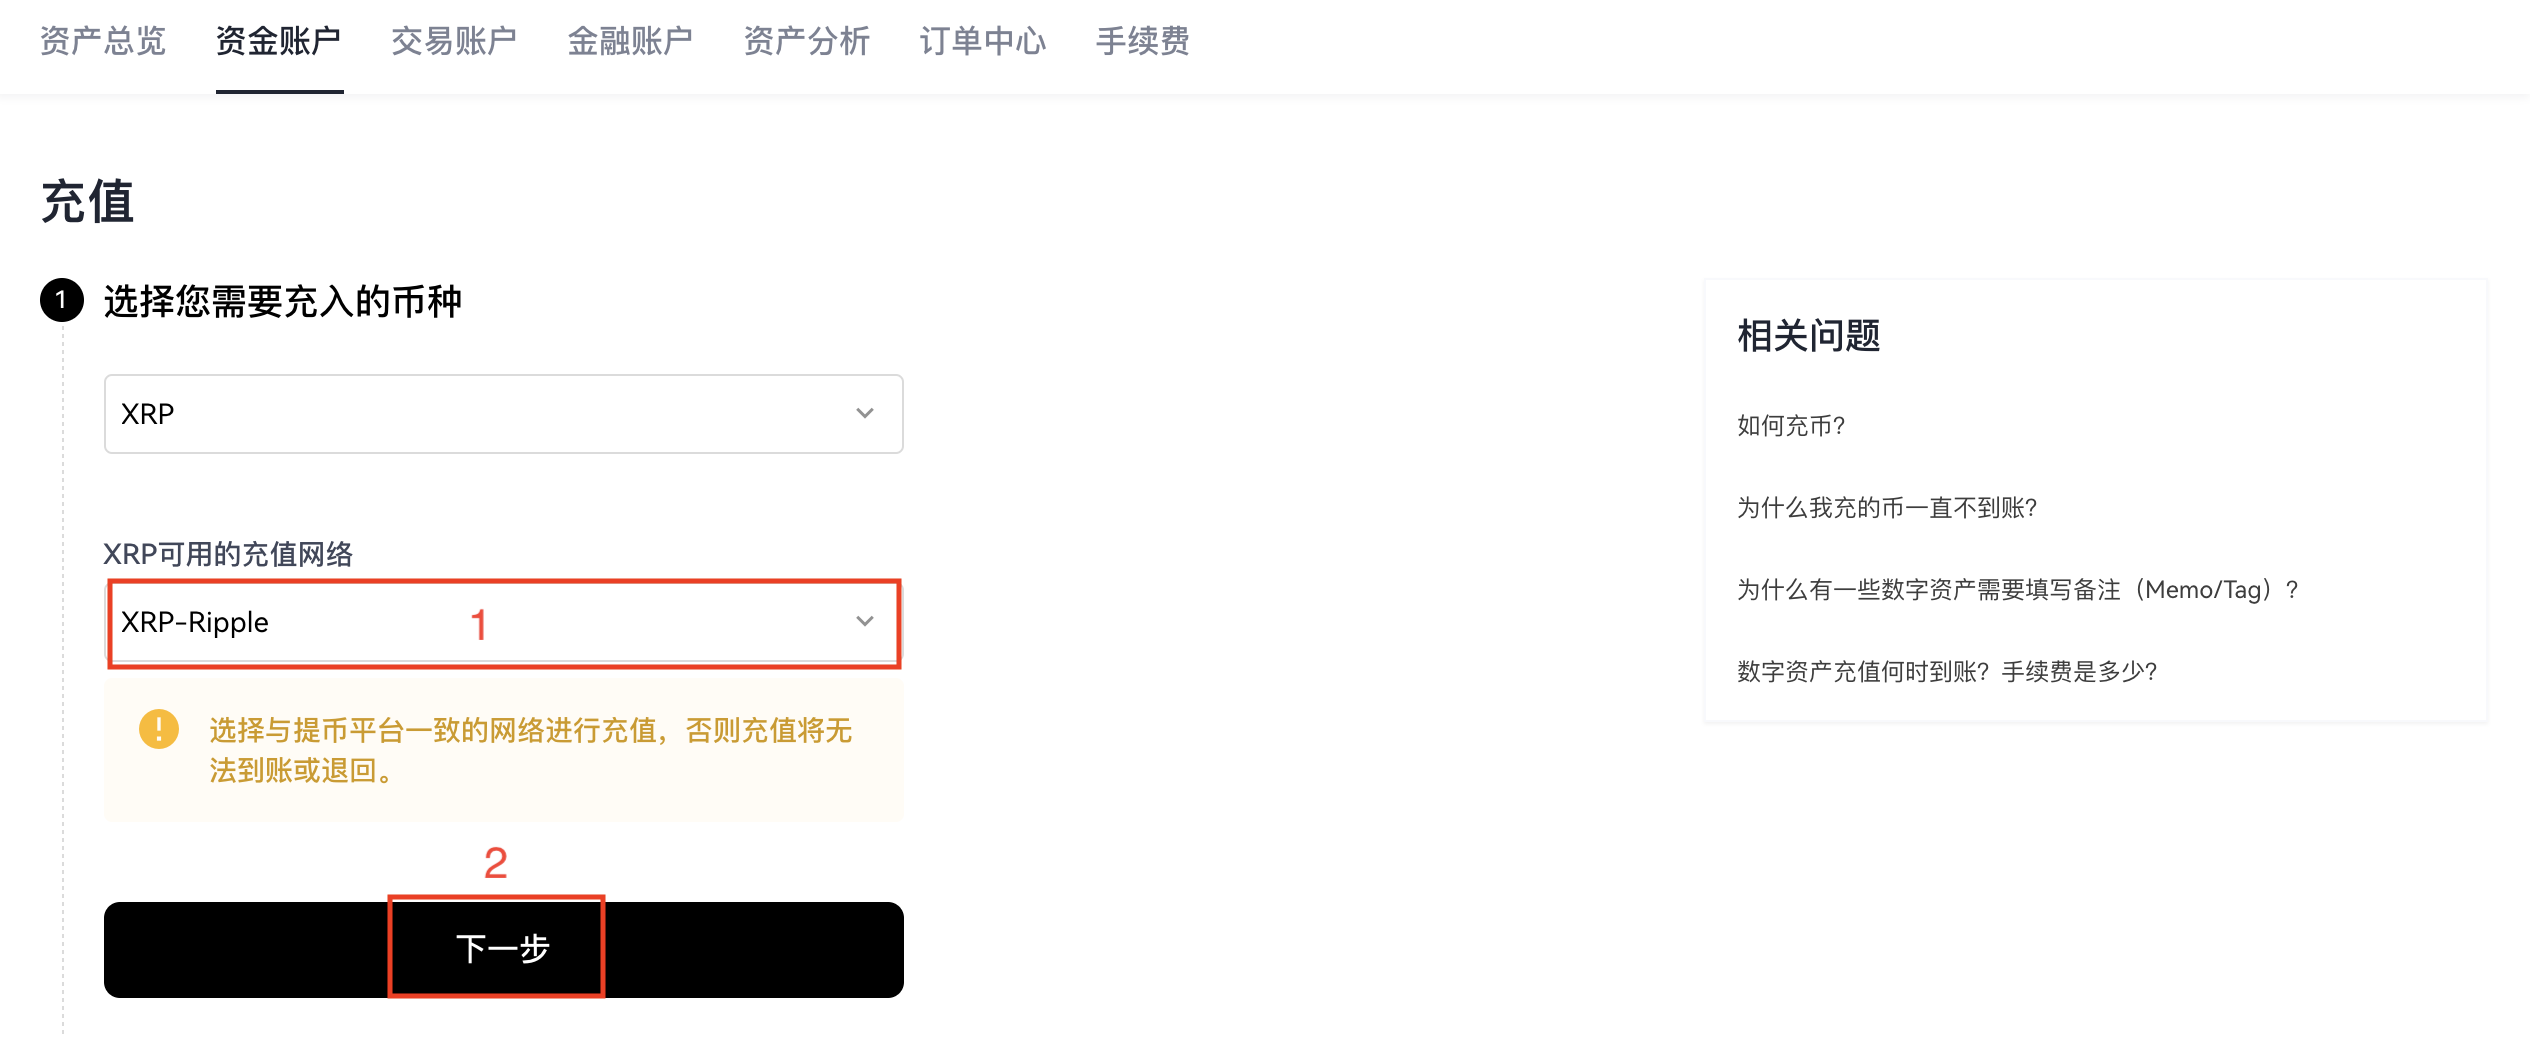This screenshot has width=2530, height=1038.
Task: Click the 下一步 button
Action: coord(504,949)
